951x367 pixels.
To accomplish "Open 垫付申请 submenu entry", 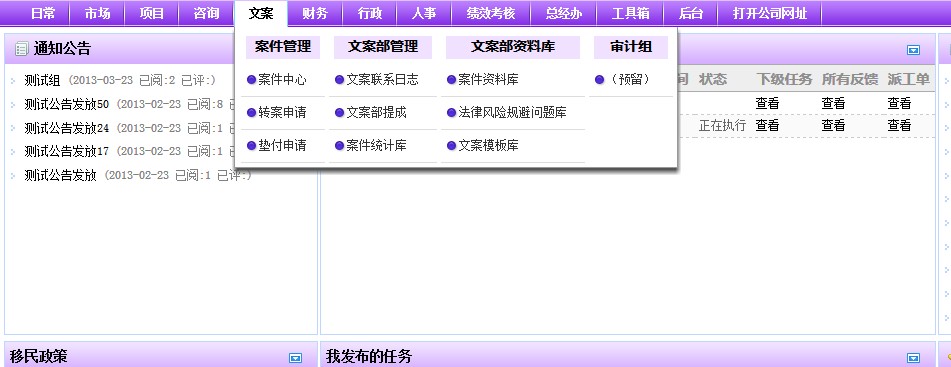I will (283, 146).
